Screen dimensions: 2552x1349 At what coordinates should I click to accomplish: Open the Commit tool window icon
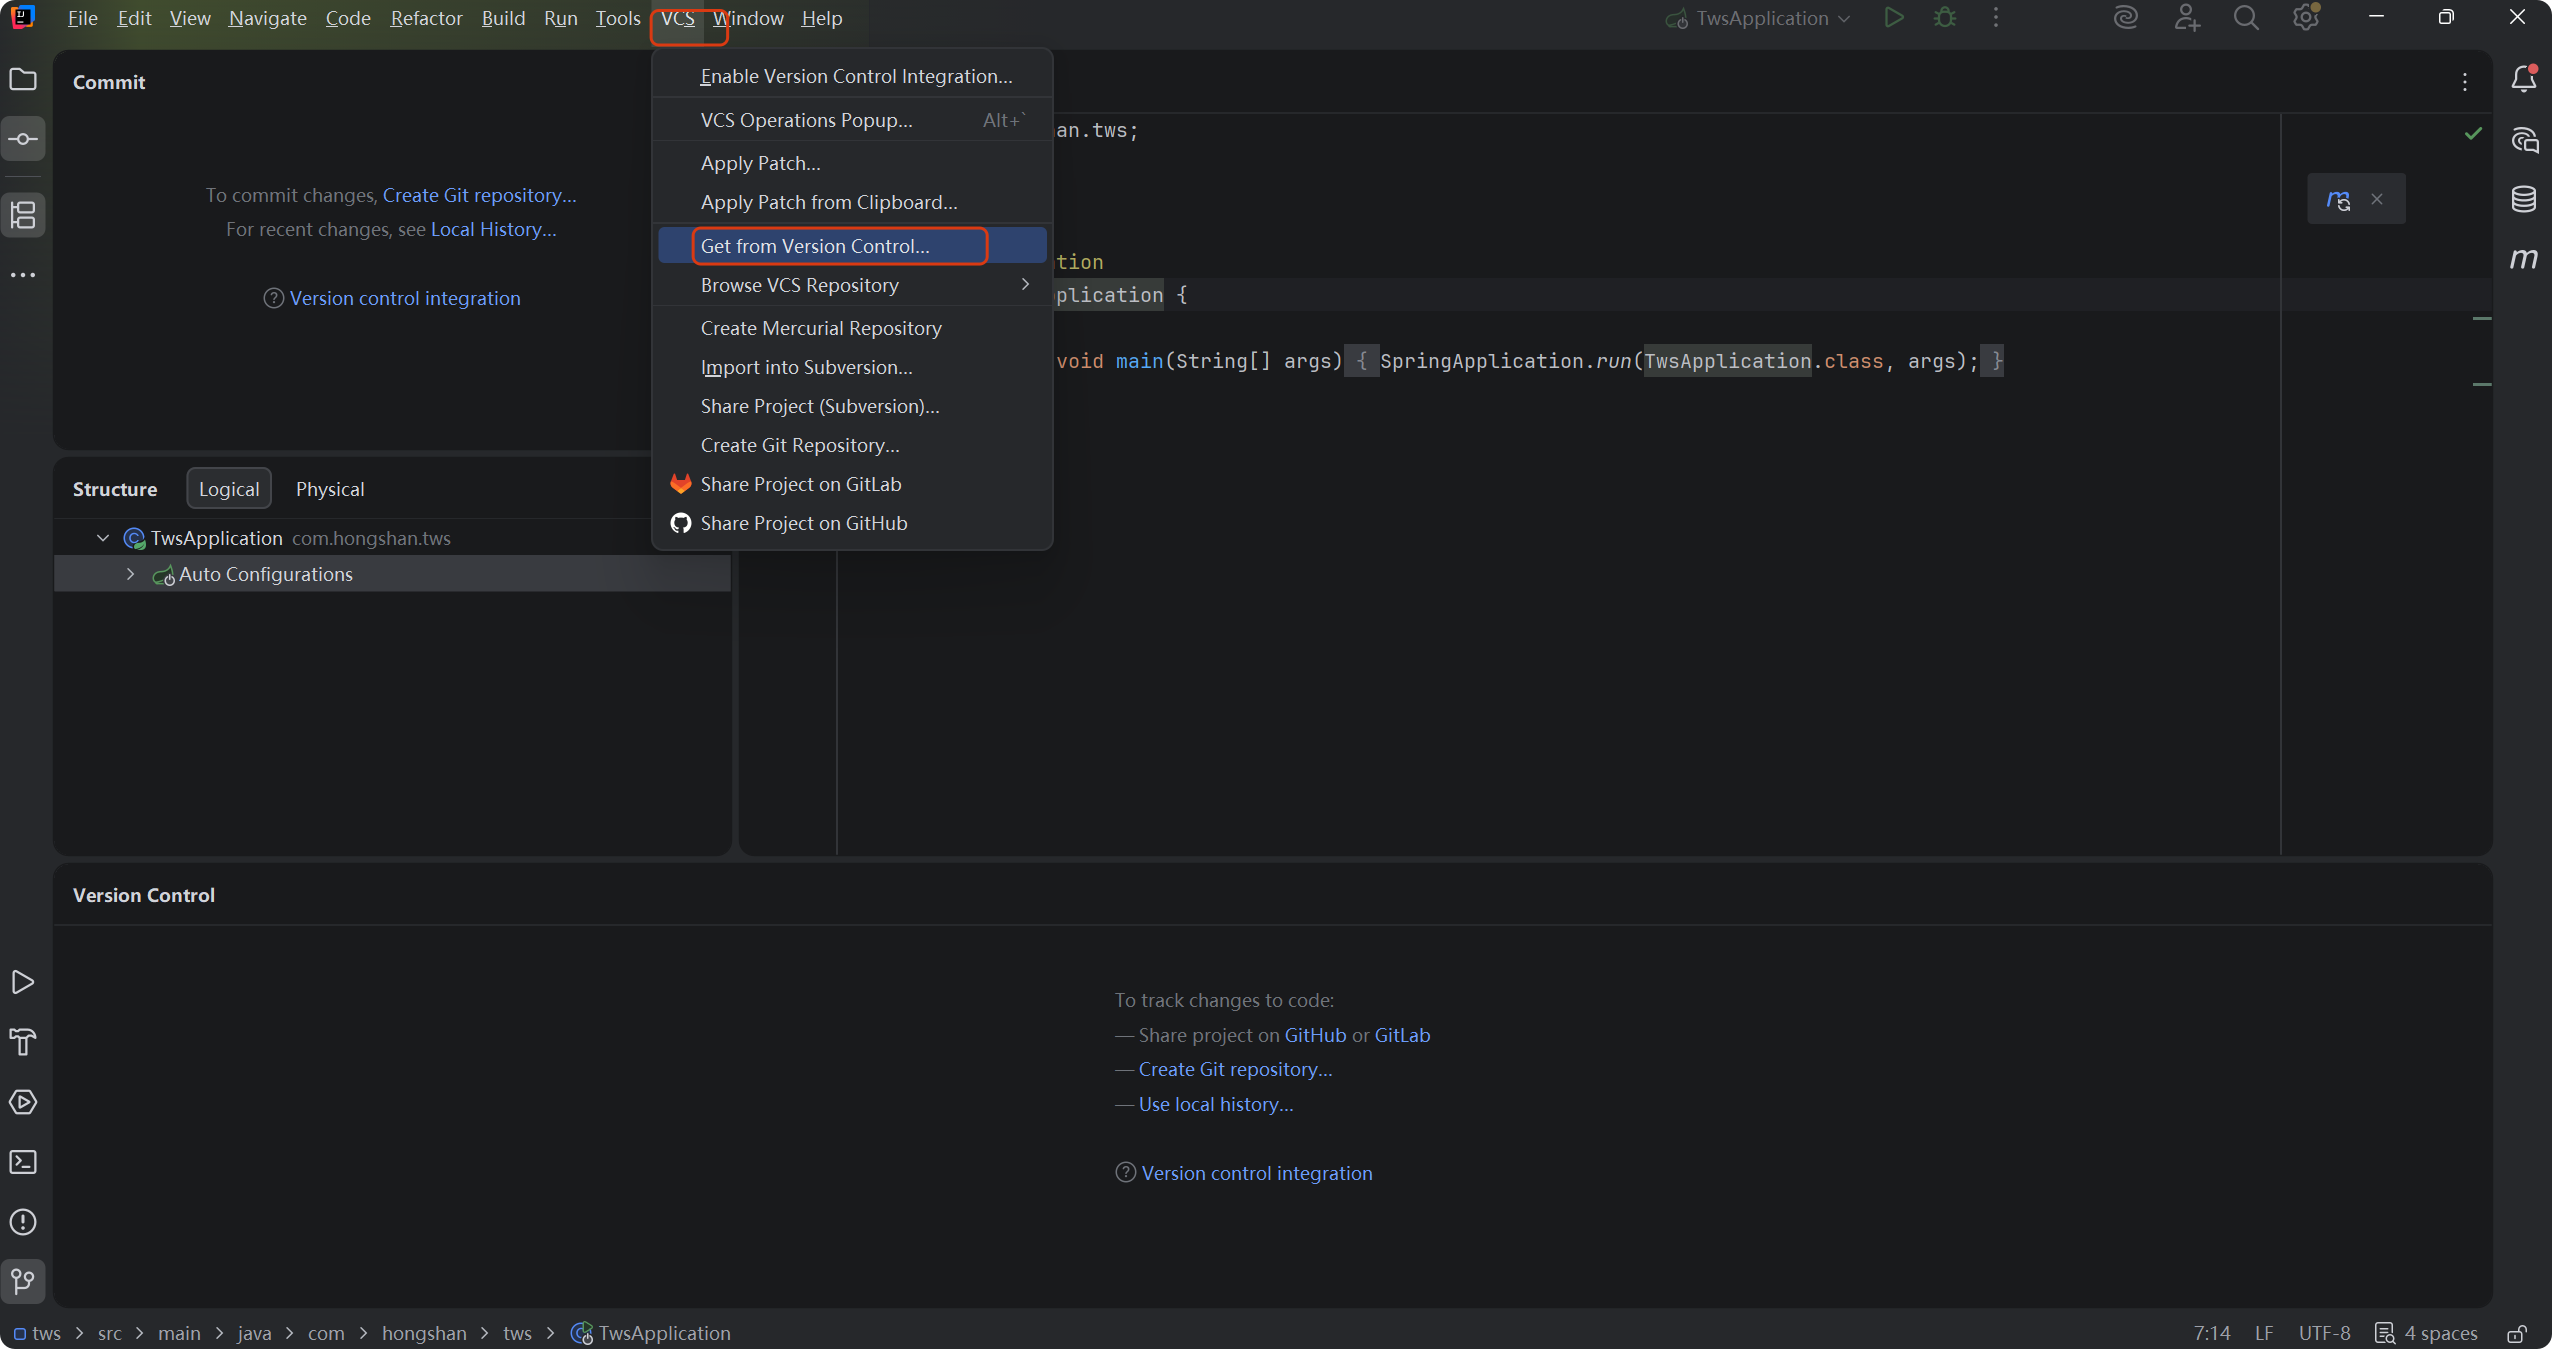(x=23, y=139)
